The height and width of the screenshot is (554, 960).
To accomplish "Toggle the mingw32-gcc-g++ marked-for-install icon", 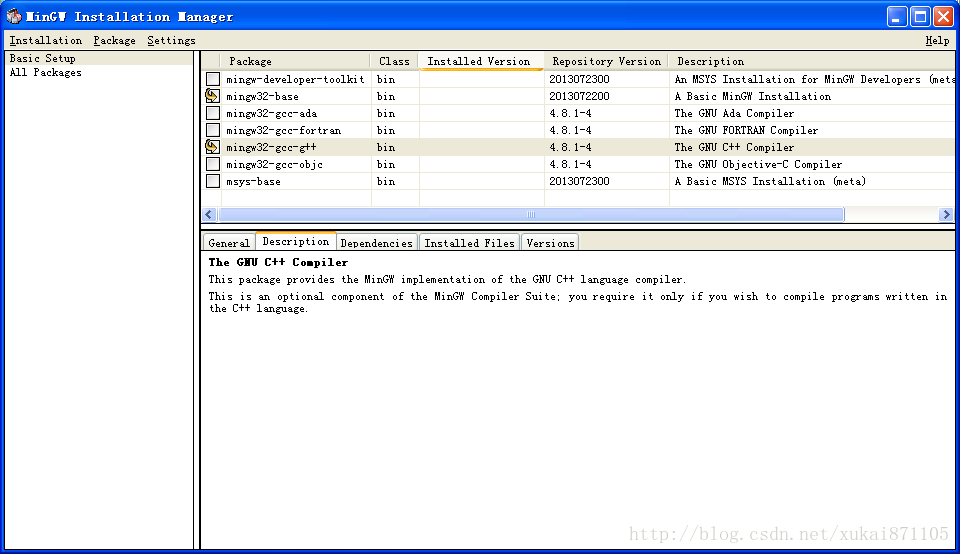I will tap(212, 147).
